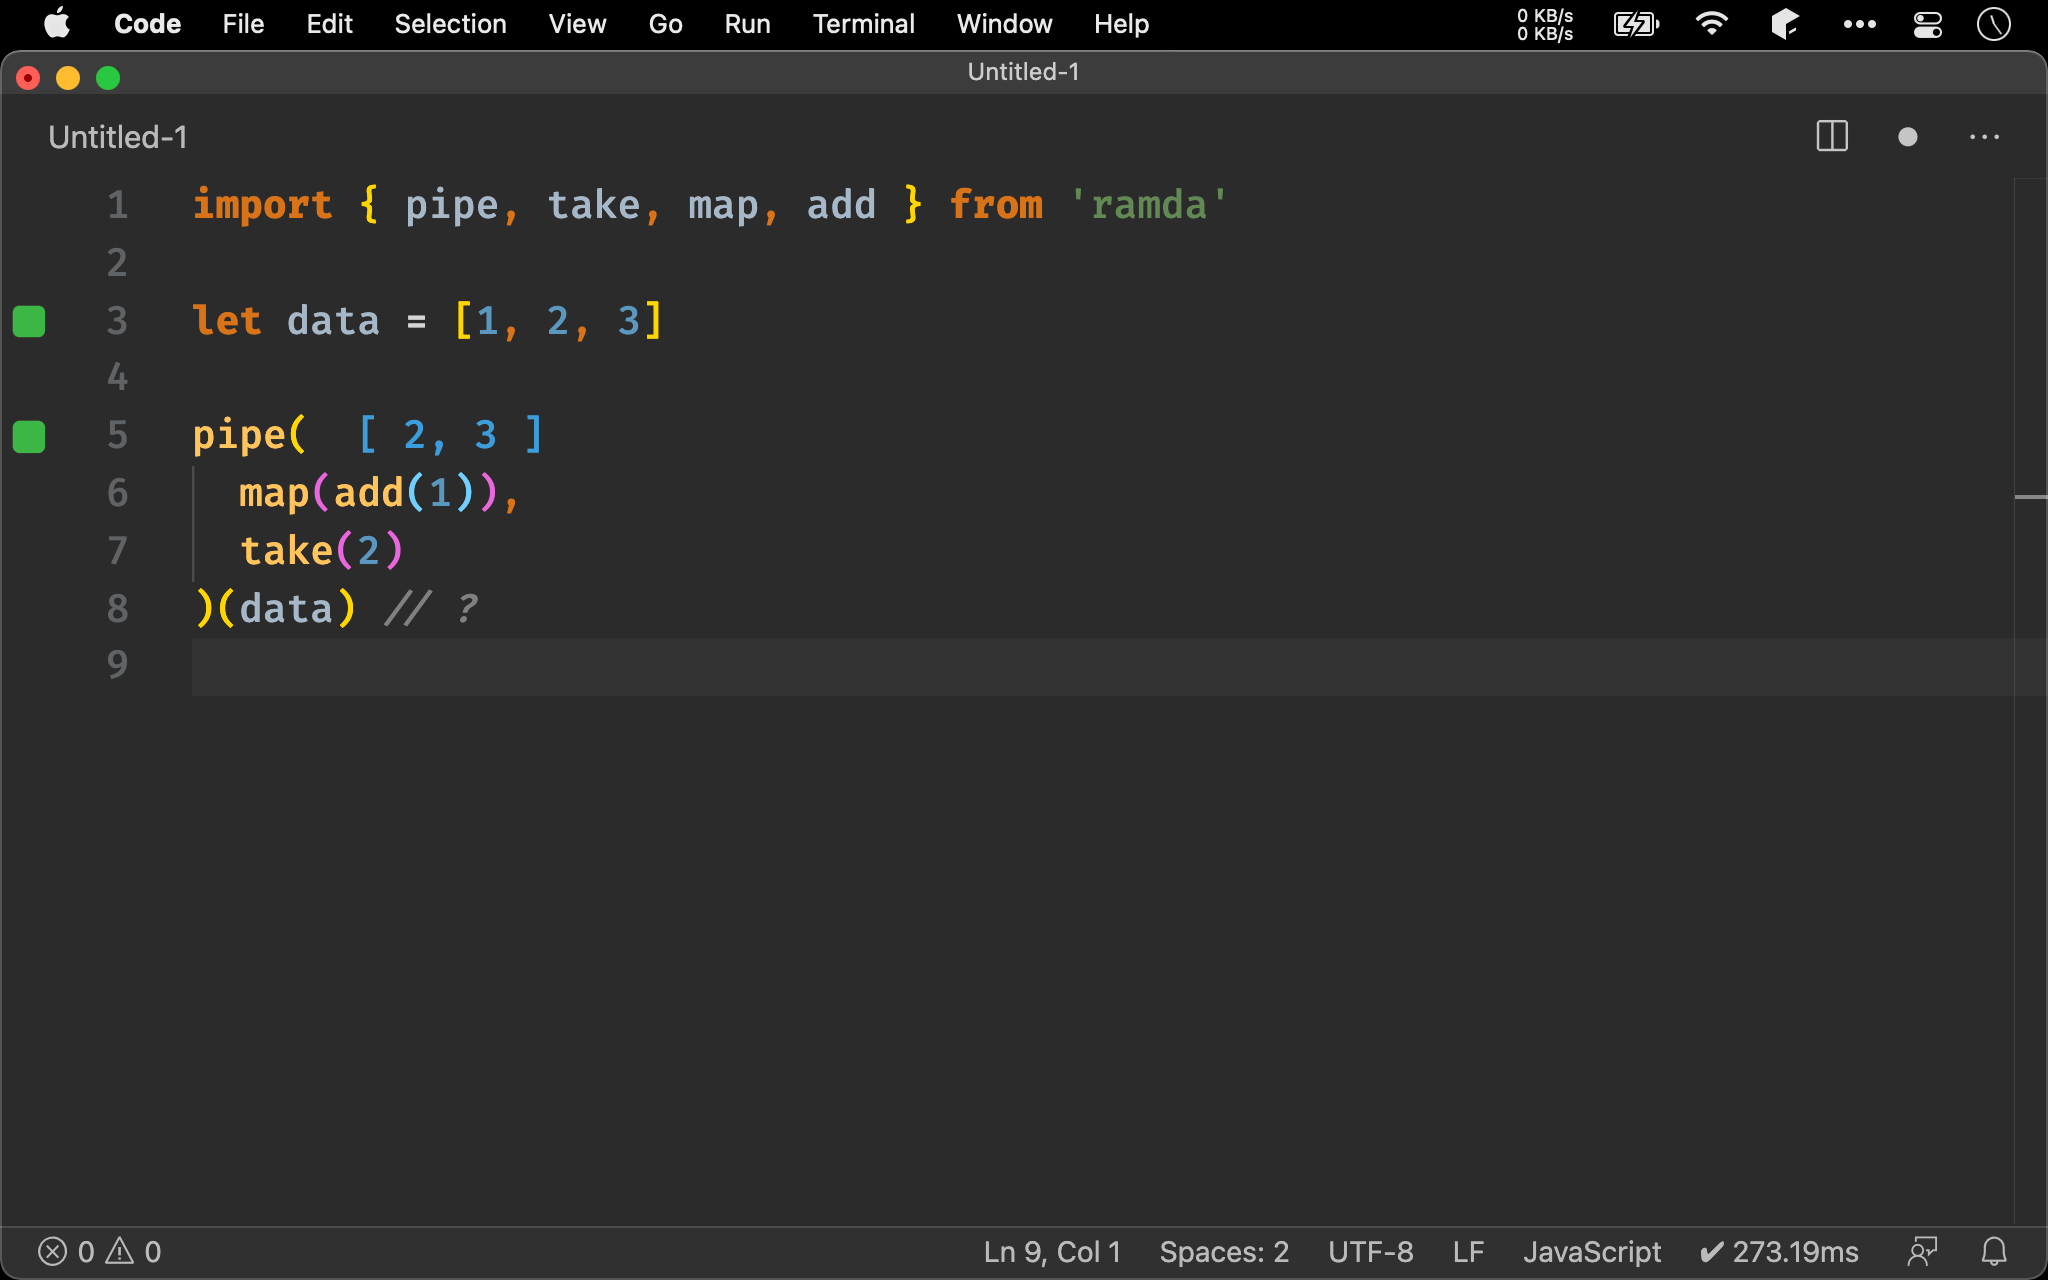
Task: Open the three-dots menu bar overflow icon
Action: click(1859, 24)
